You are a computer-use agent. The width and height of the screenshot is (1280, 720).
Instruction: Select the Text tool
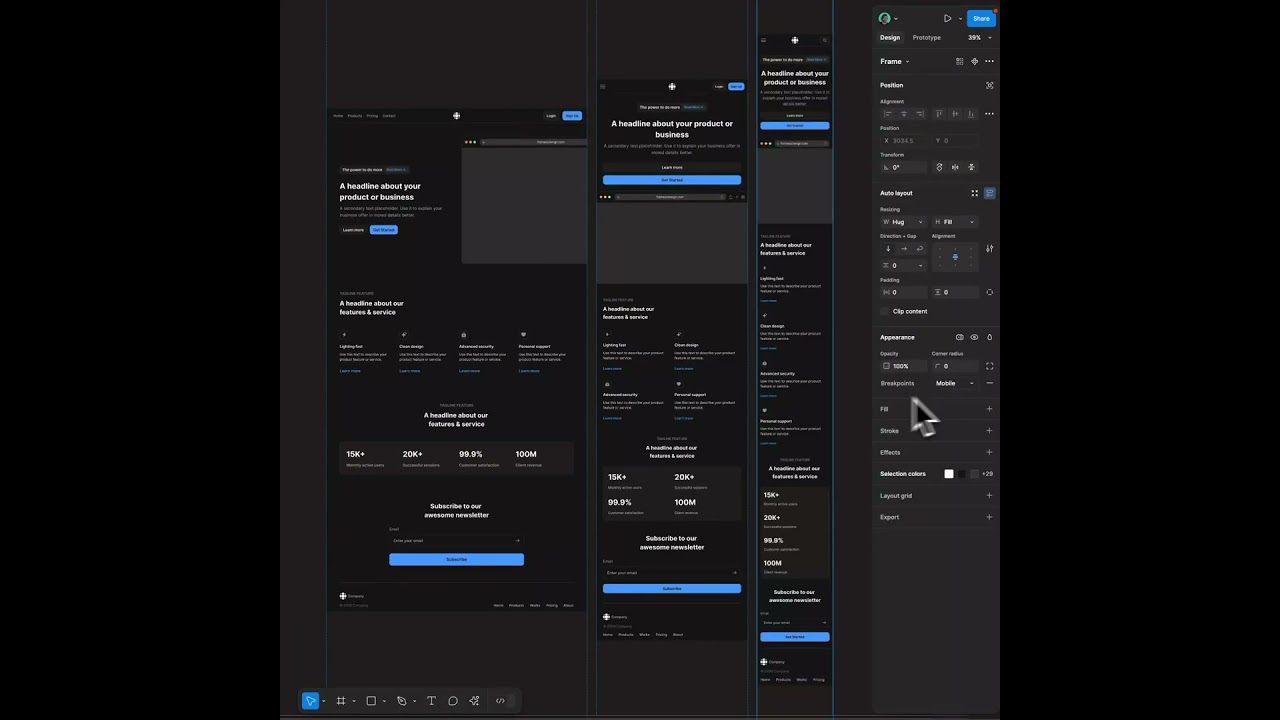[431, 701]
